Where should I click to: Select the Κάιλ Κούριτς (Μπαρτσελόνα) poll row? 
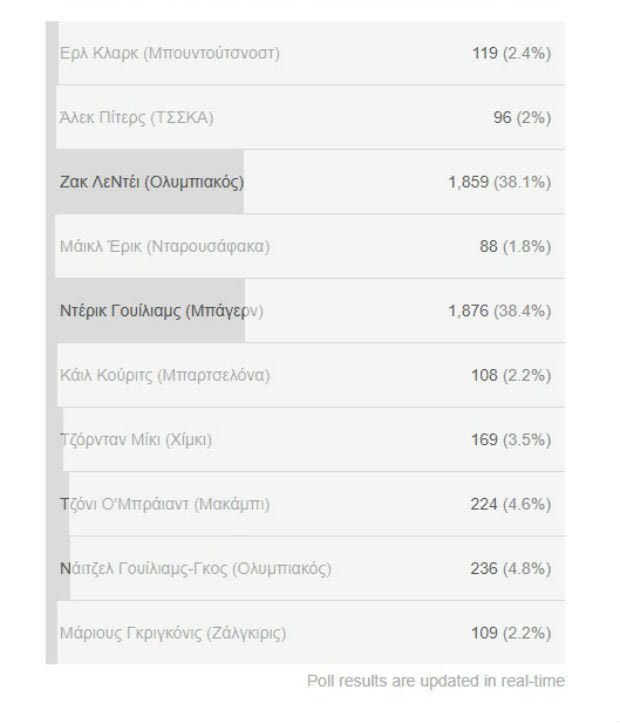coord(305,375)
